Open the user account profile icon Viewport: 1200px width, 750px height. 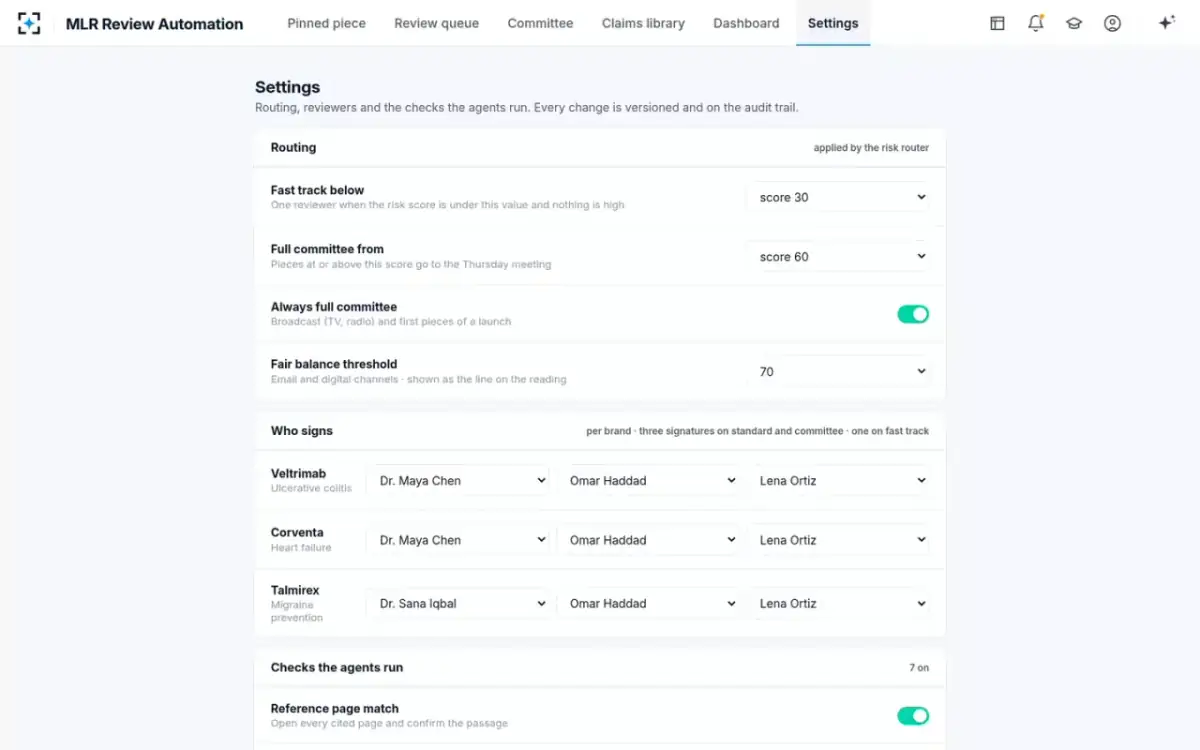point(1112,23)
